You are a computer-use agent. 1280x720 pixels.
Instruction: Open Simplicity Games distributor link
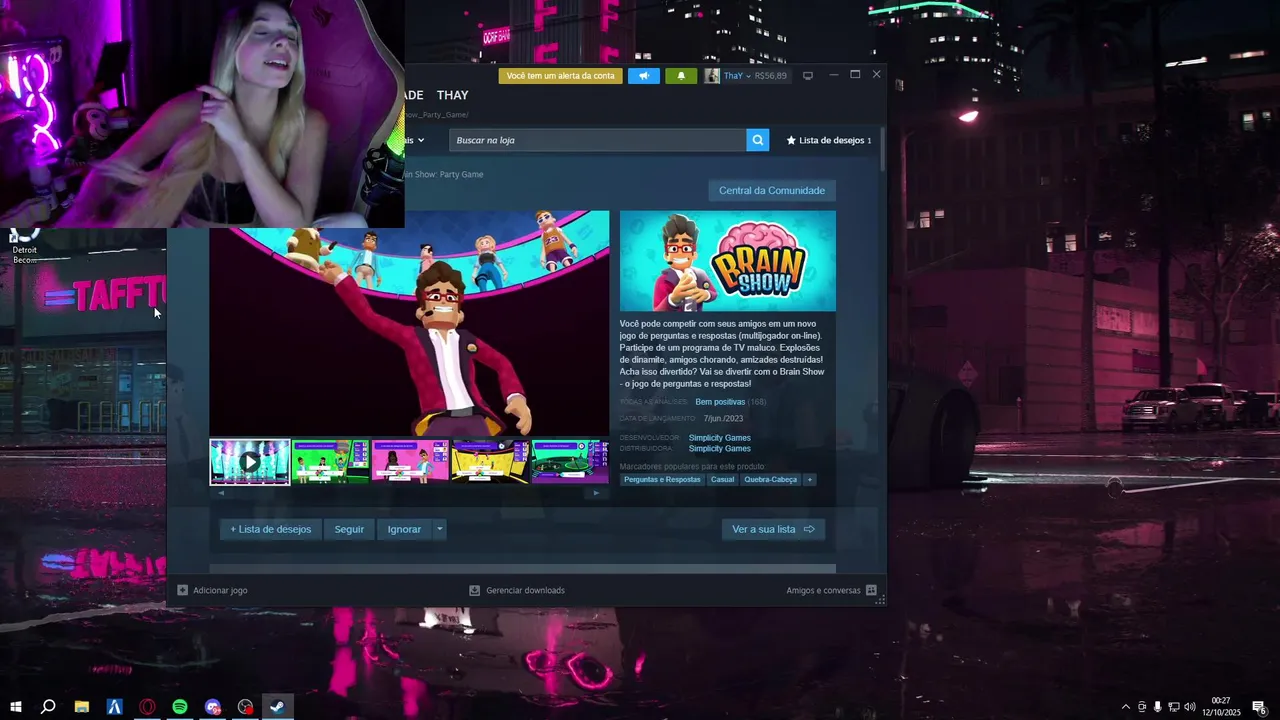(720, 449)
